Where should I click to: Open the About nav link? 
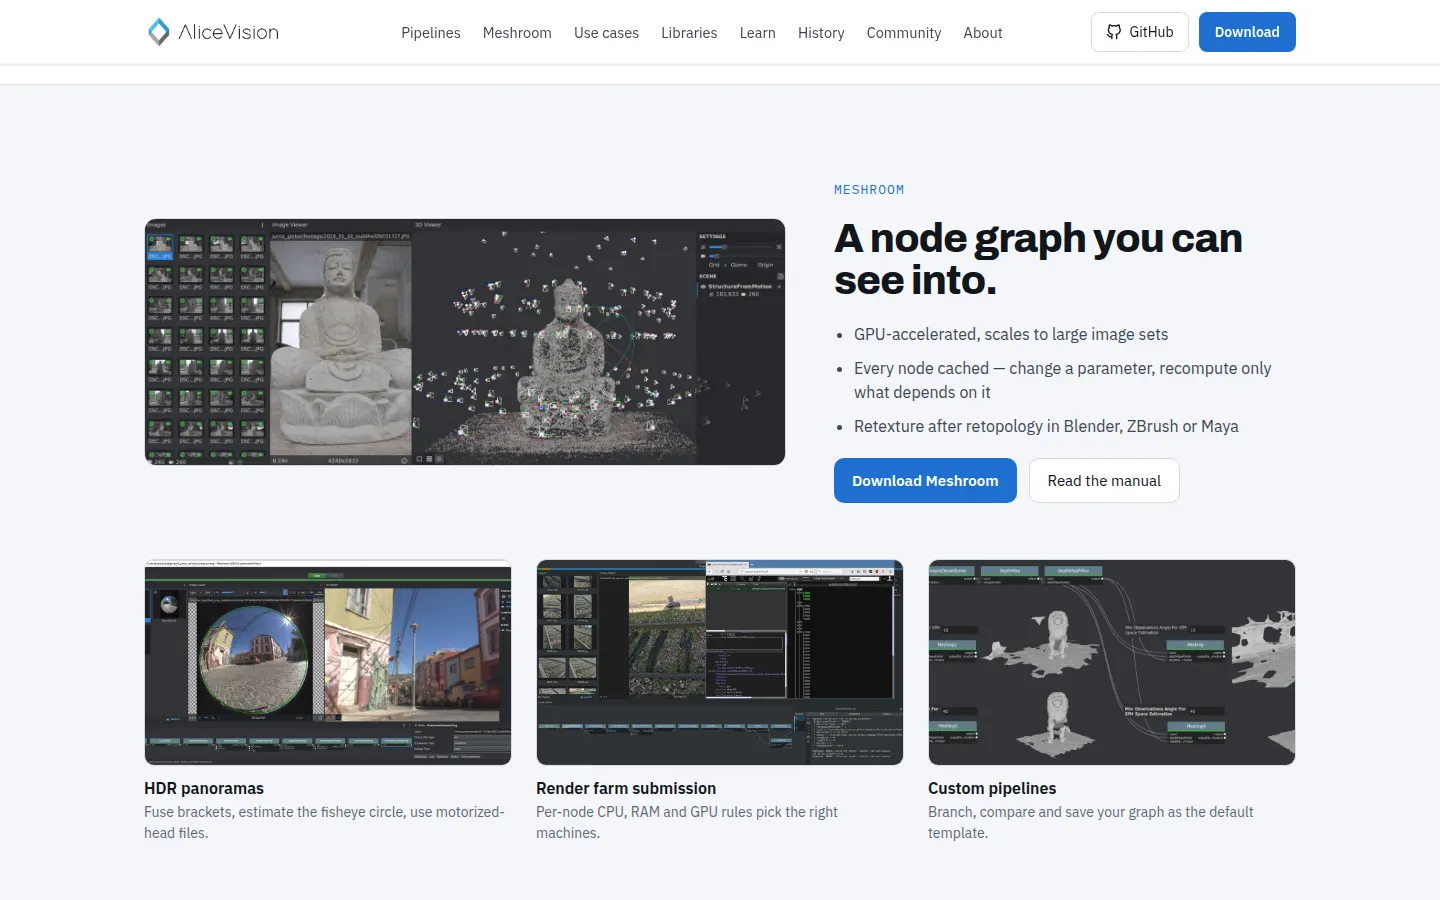click(983, 33)
